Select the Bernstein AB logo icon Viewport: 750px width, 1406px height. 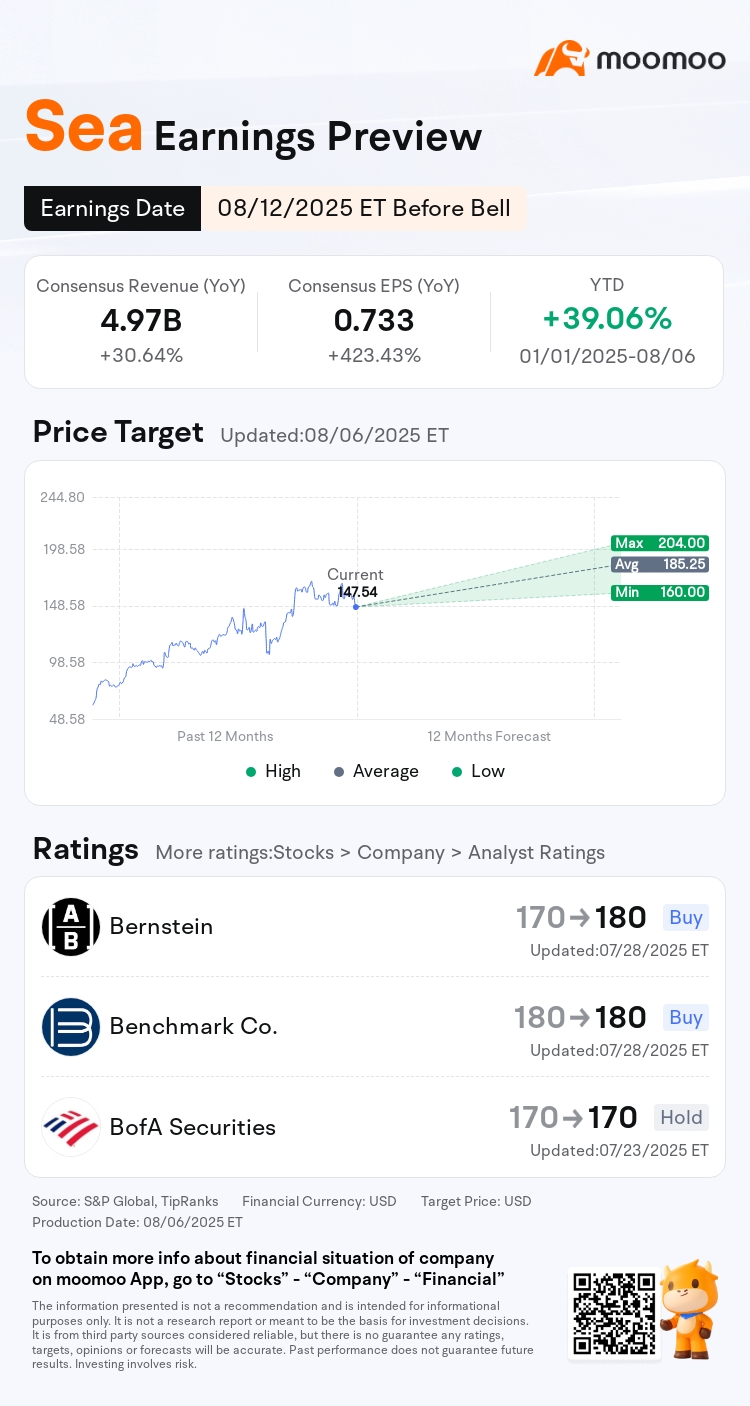[71, 926]
